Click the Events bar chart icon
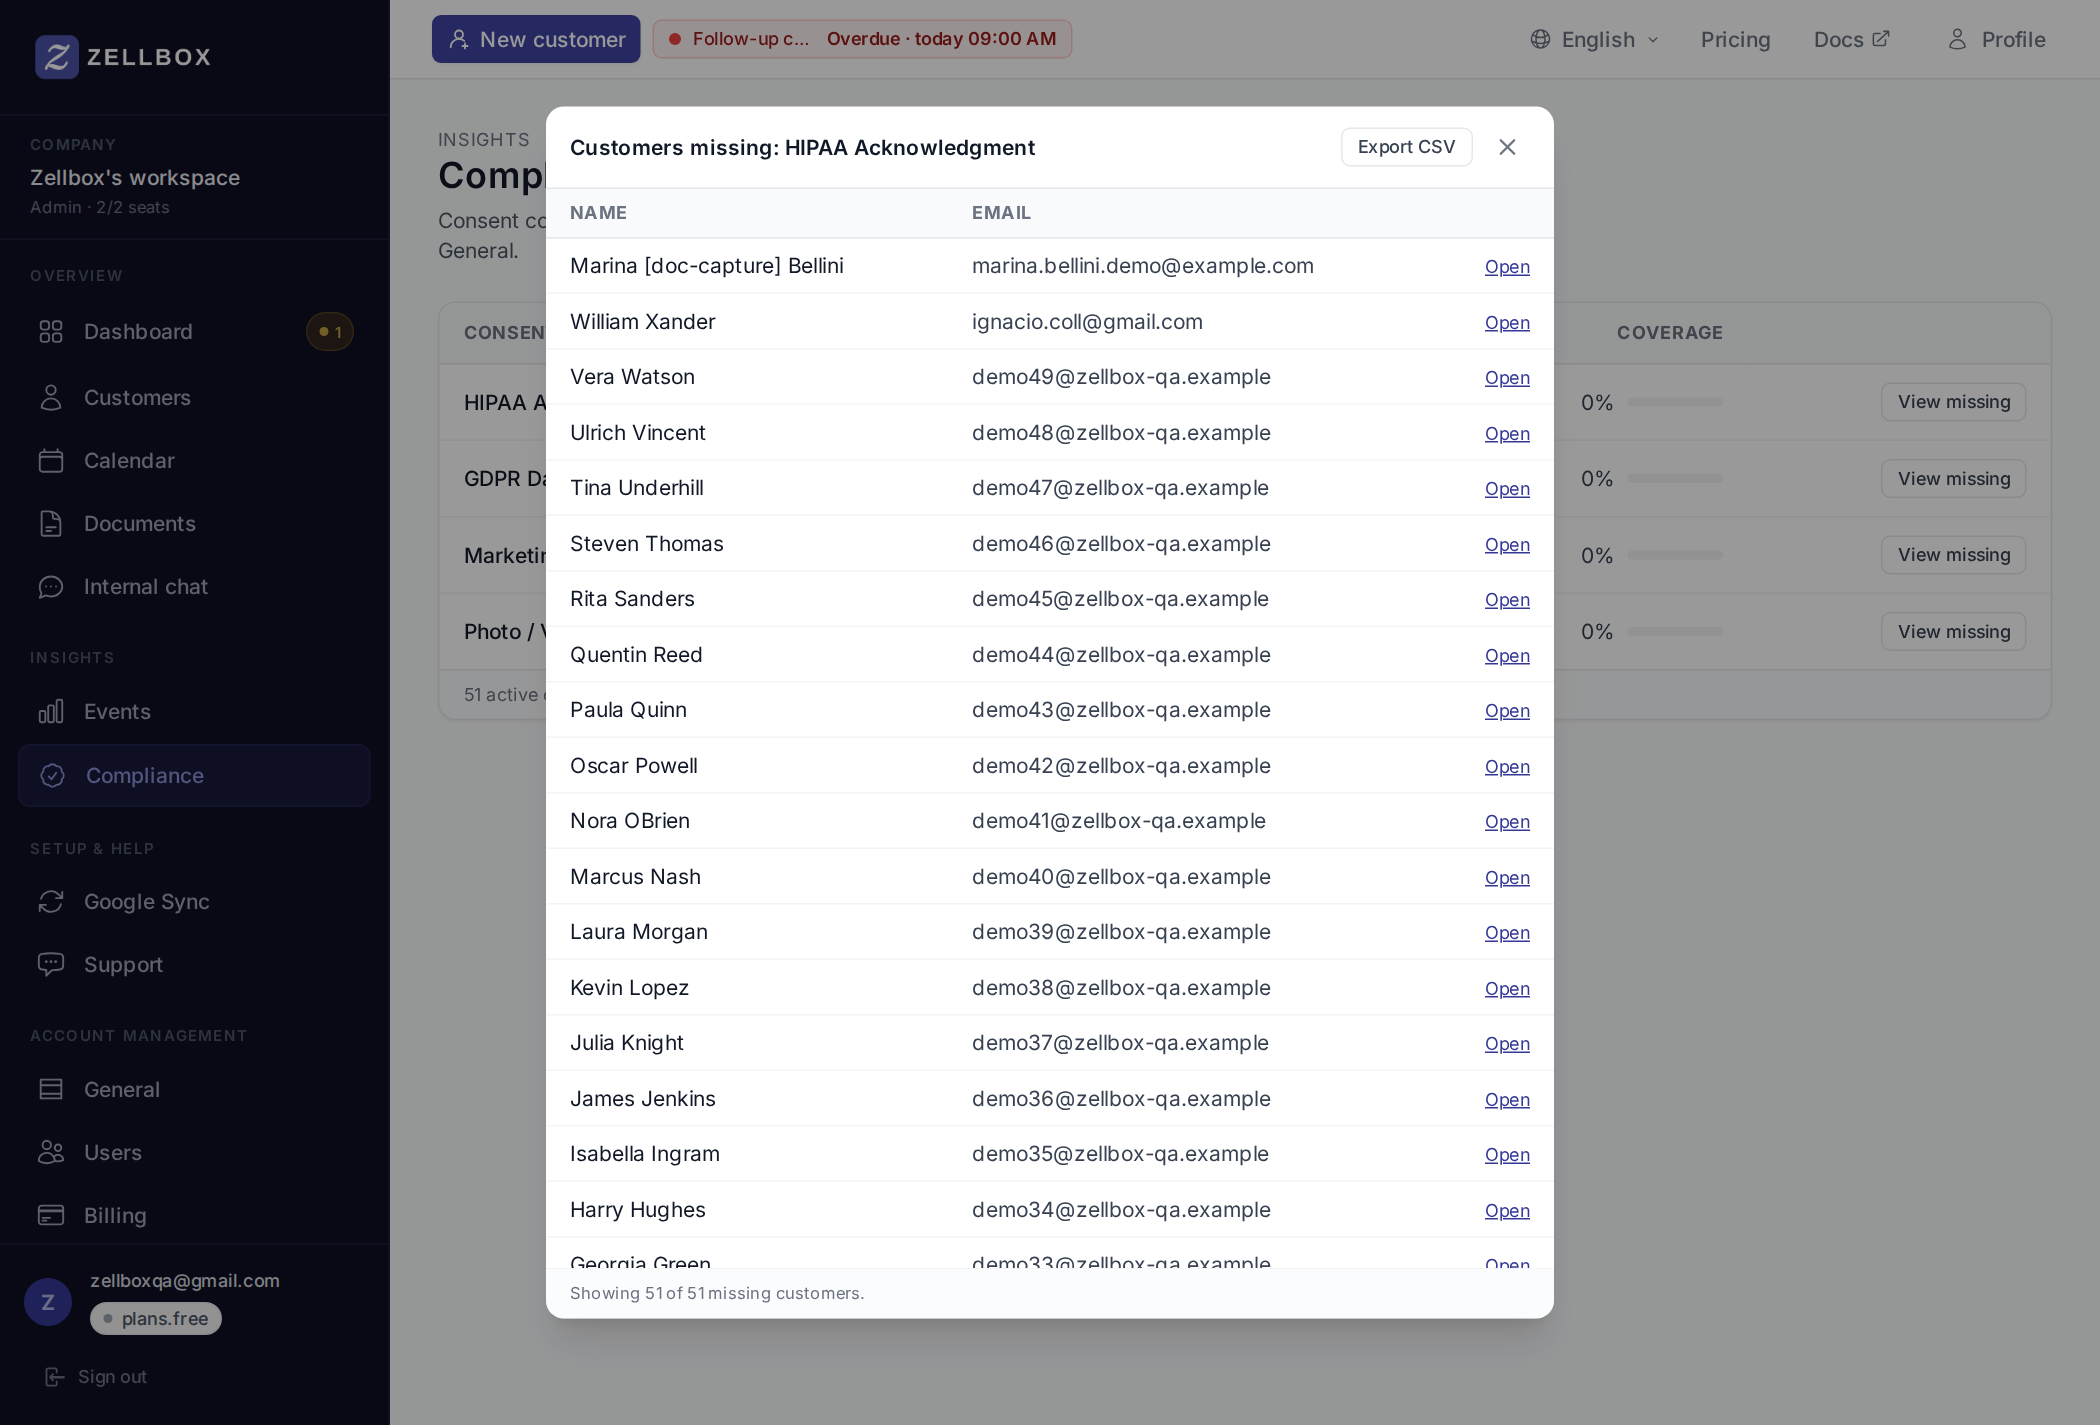This screenshot has height=1425, width=2100. coord(51,712)
